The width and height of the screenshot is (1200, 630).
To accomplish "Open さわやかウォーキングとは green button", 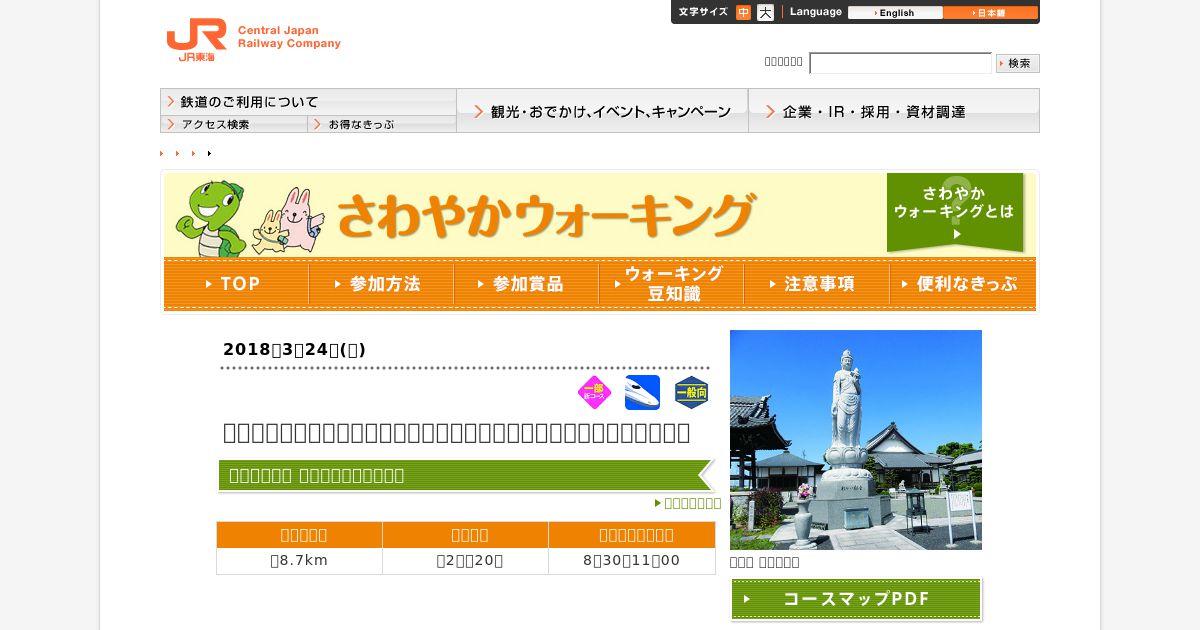I will [x=955, y=212].
